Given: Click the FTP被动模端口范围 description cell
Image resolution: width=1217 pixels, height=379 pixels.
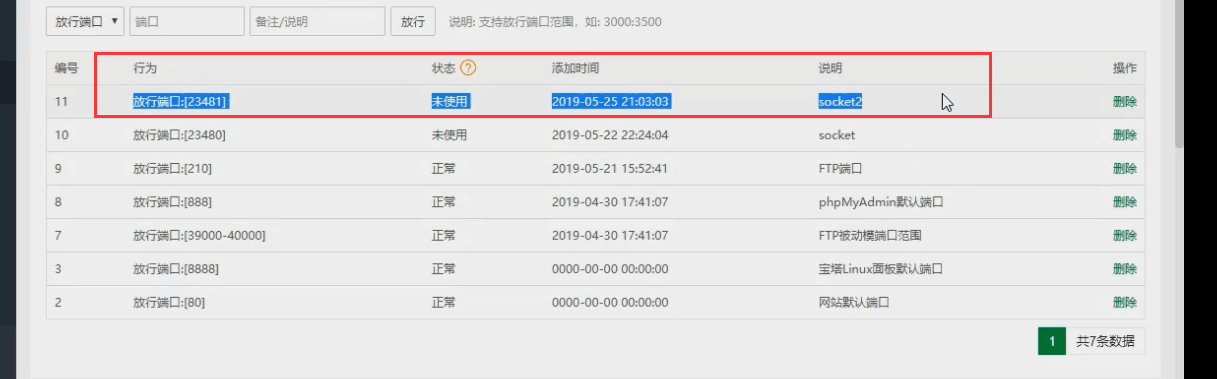Looking at the screenshot, I should [x=870, y=235].
